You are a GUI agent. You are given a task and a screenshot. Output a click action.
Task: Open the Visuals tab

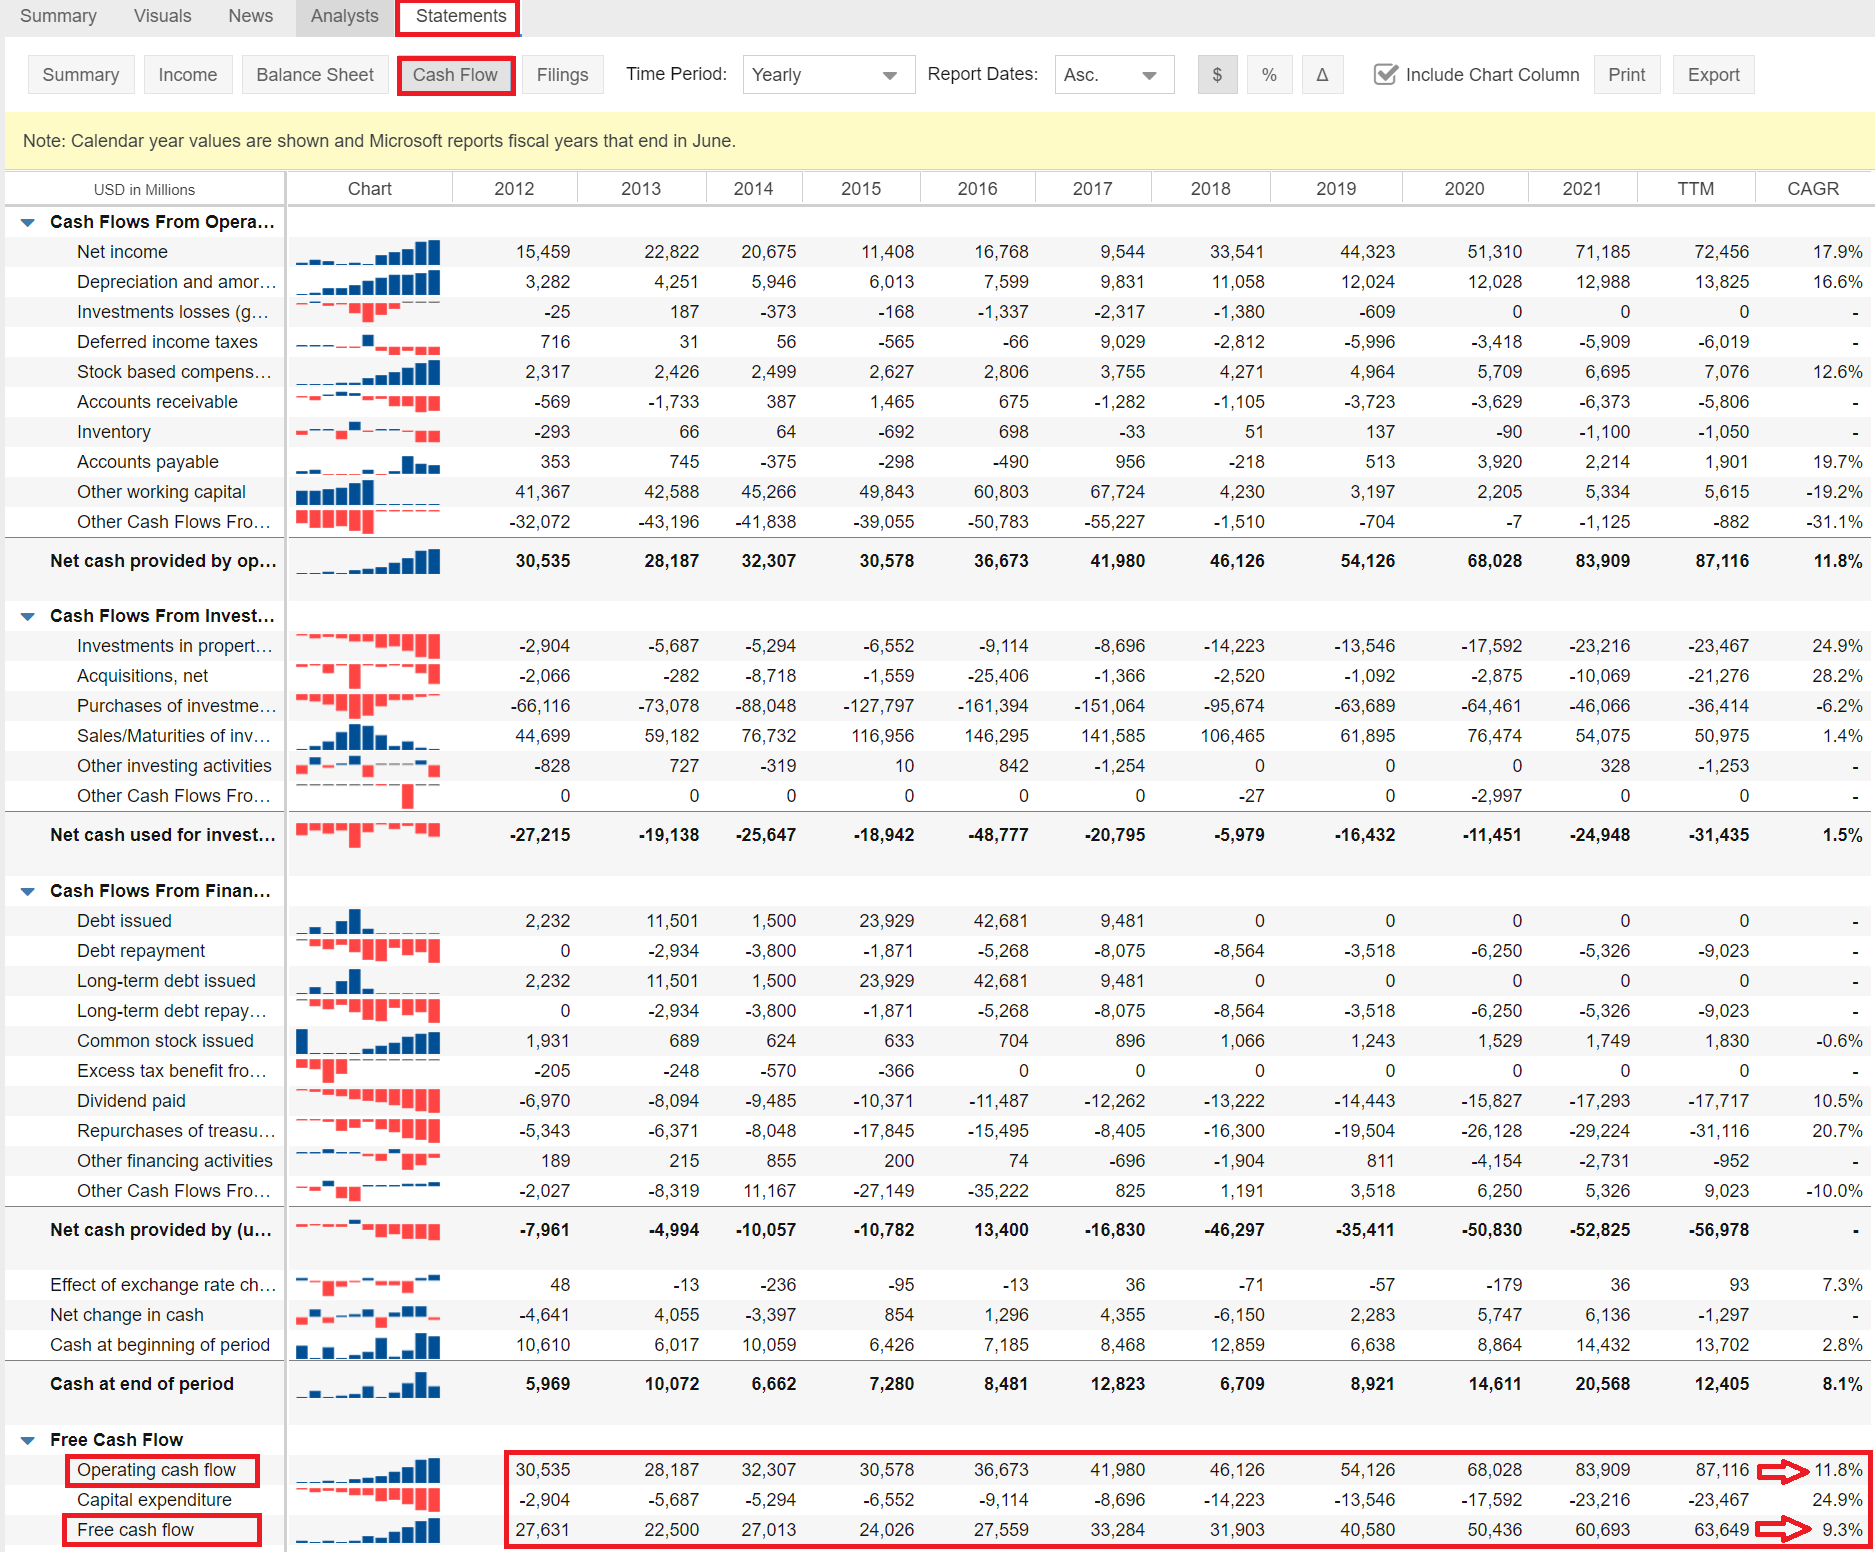pos(162,16)
